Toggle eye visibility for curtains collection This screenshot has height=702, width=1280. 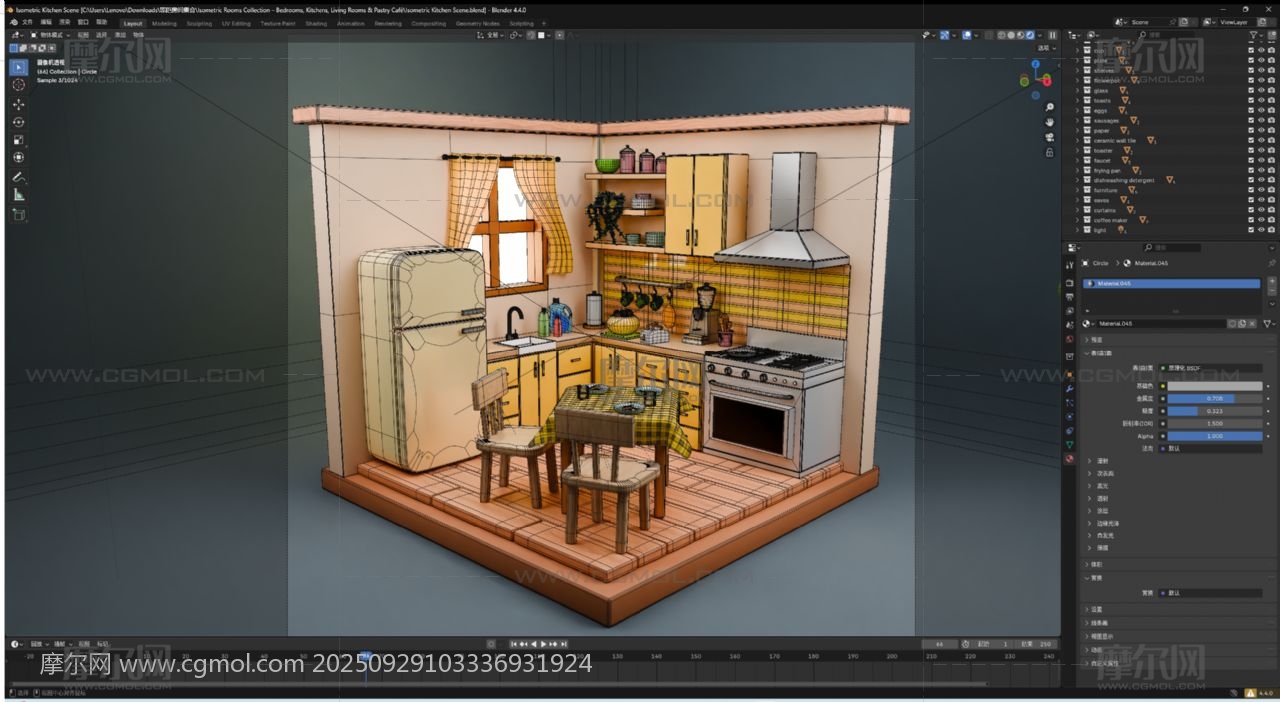pos(1260,210)
